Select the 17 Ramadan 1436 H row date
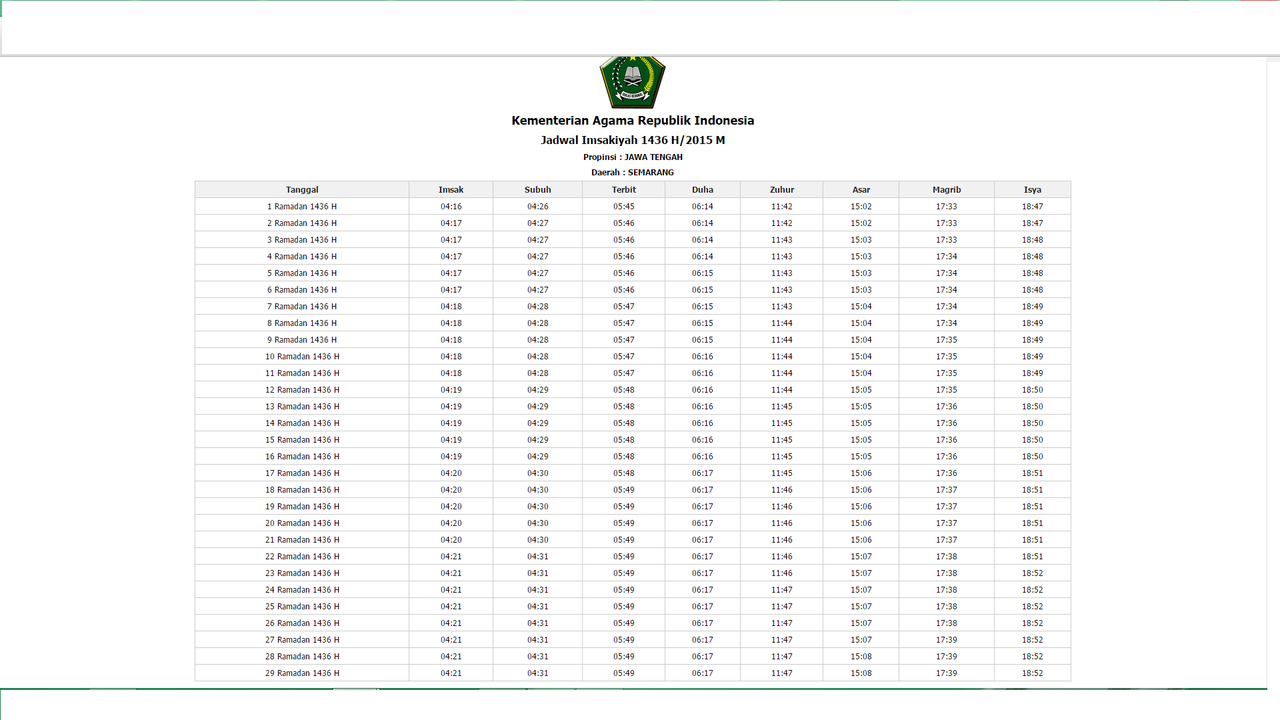 pyautogui.click(x=302, y=473)
